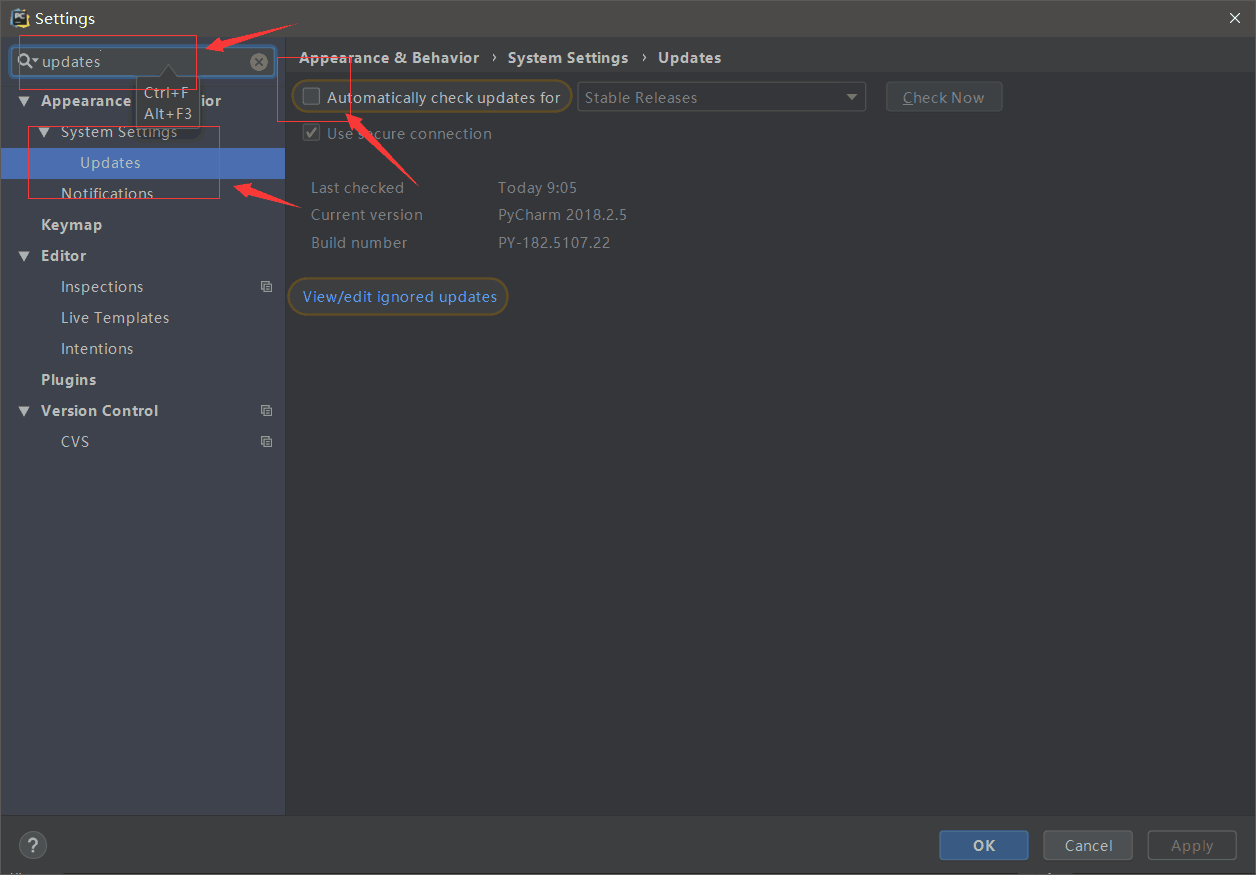1256x875 pixels.
Task: Collapse the Appearance & Behavior section
Action: [23, 100]
